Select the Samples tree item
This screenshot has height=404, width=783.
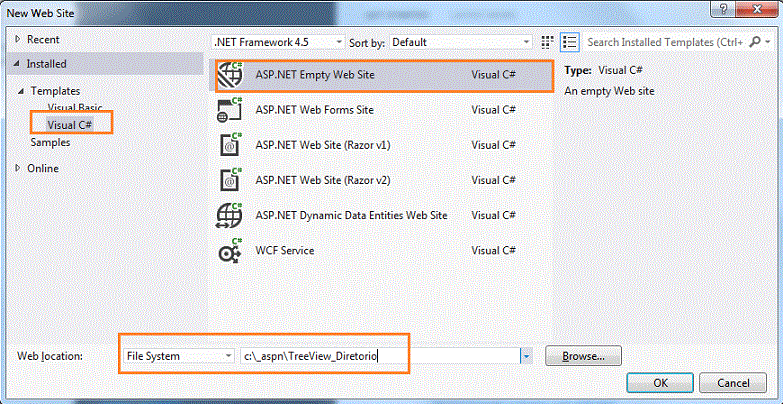point(50,142)
